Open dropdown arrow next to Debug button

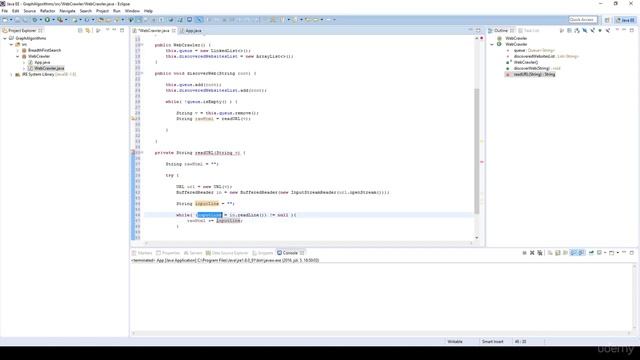click(40, 20)
